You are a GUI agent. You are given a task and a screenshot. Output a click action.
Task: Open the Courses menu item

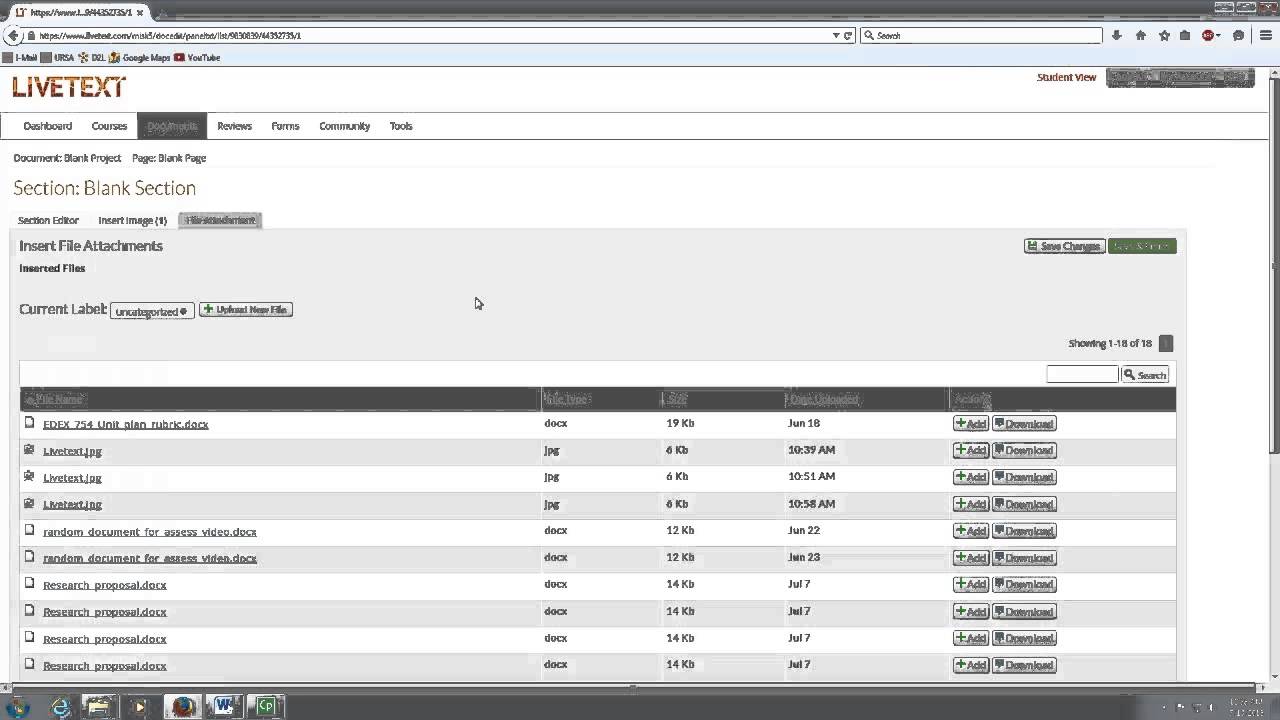point(109,126)
